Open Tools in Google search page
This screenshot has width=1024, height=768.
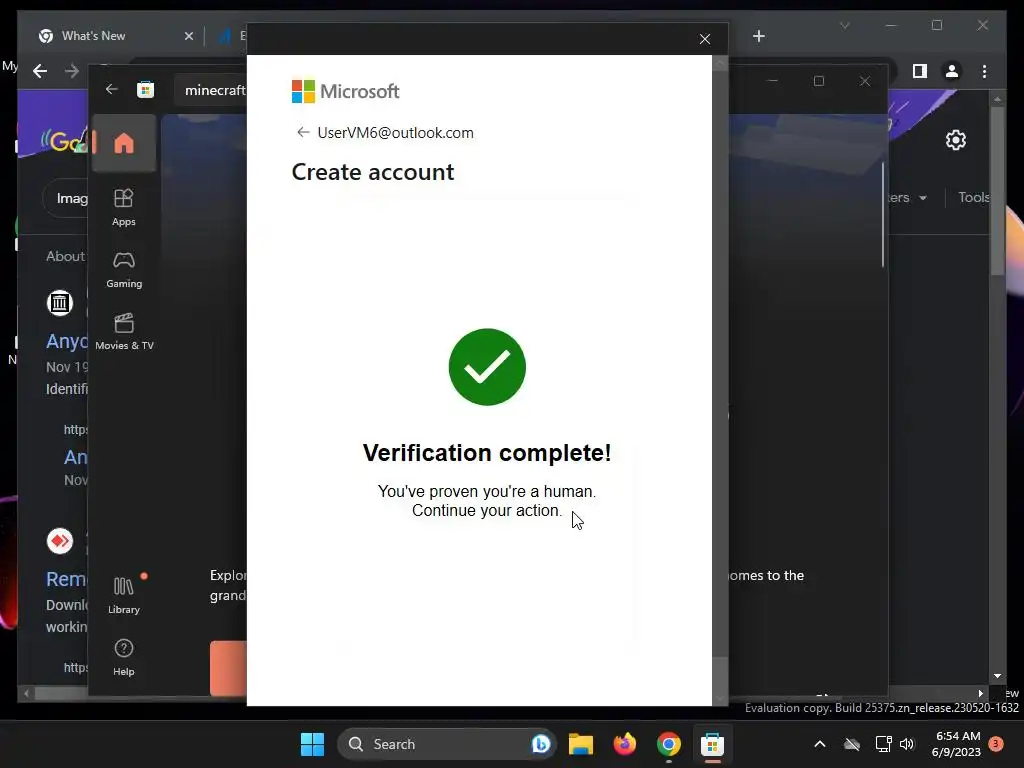coord(973,197)
